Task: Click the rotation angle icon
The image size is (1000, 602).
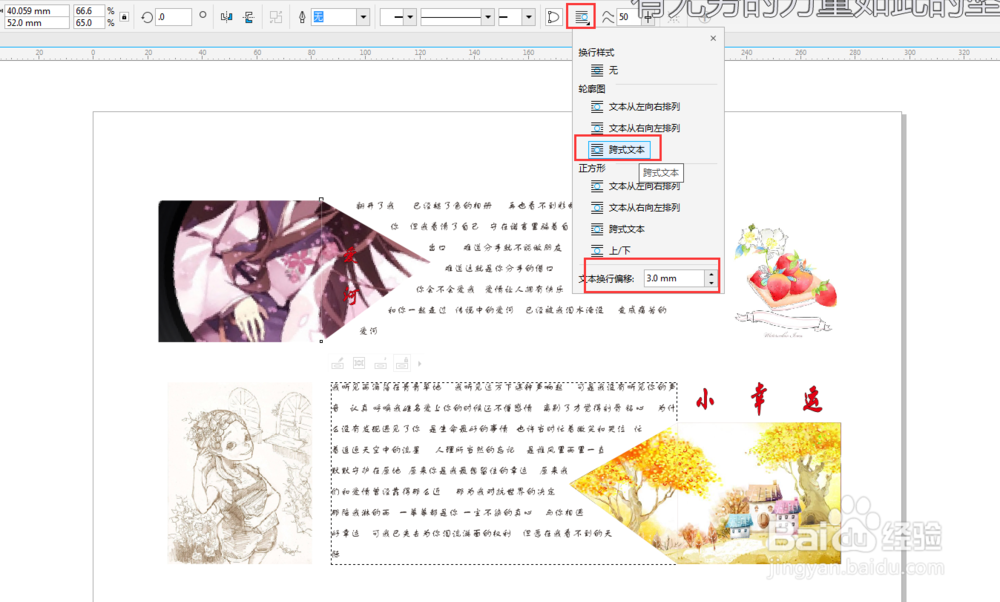Action: point(147,17)
